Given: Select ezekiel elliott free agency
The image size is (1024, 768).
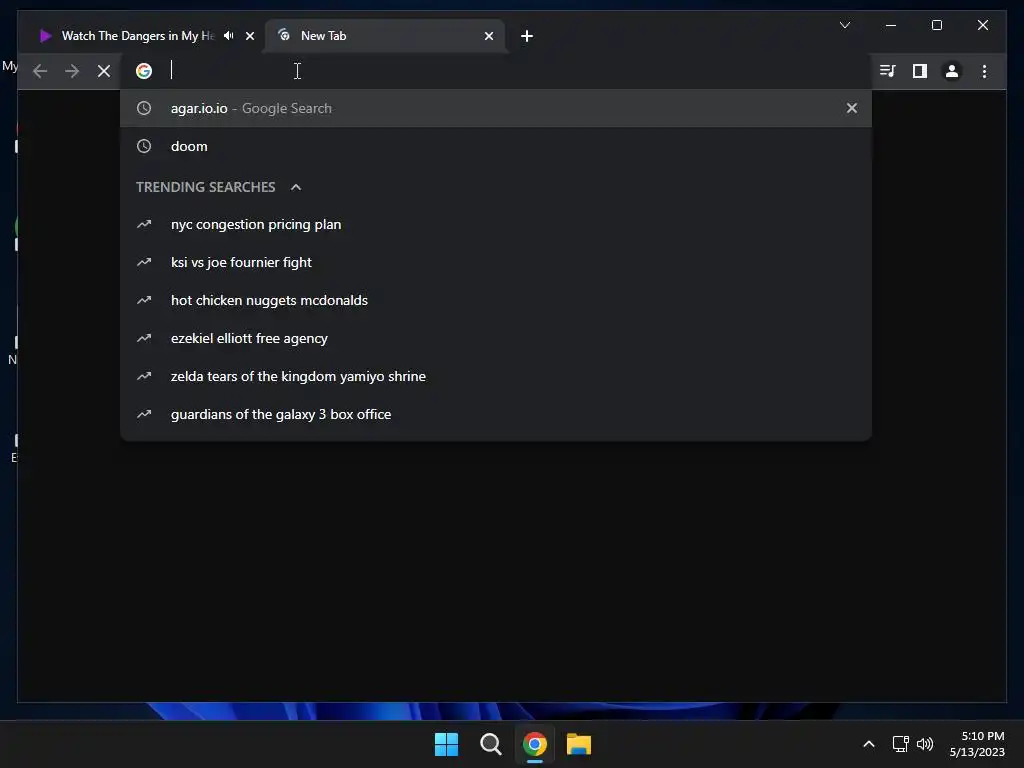Looking at the screenshot, I should [x=496, y=338].
